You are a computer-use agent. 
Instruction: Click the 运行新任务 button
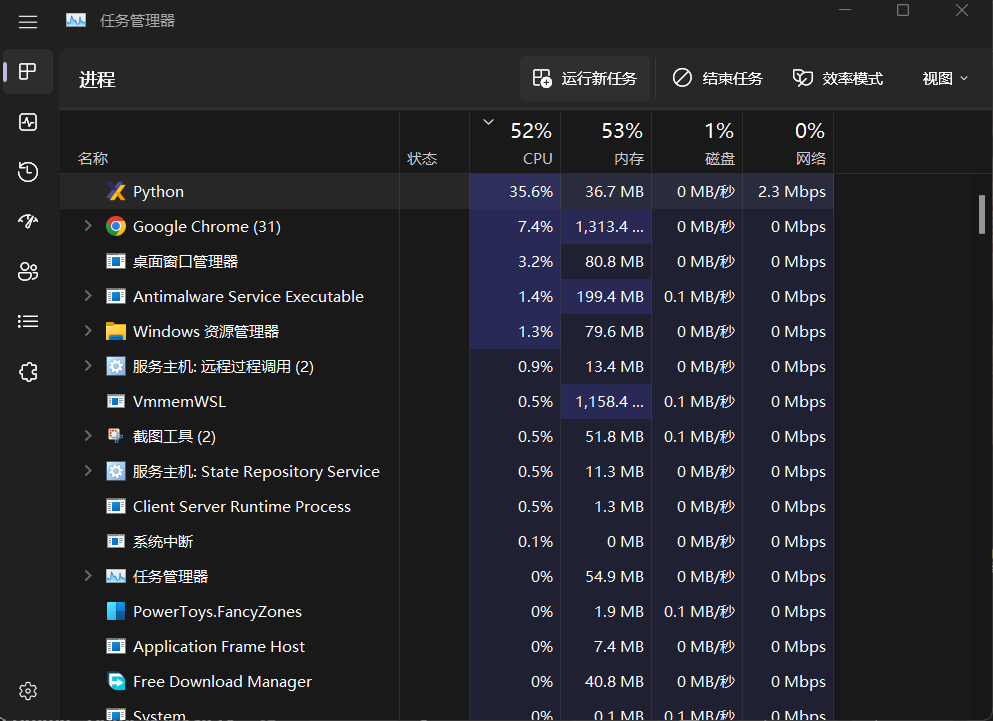coord(585,77)
